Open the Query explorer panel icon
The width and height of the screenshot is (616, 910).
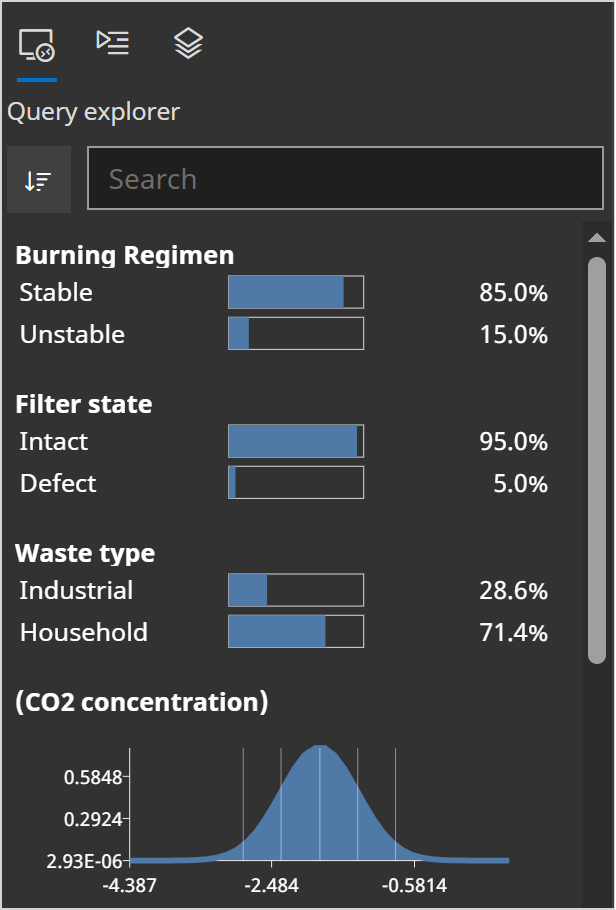pos(37,45)
